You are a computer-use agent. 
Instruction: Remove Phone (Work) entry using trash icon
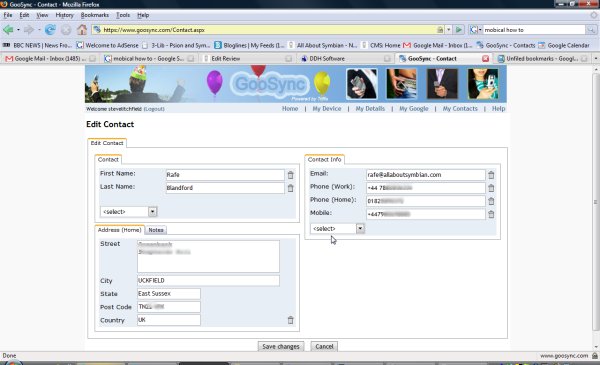click(491, 188)
